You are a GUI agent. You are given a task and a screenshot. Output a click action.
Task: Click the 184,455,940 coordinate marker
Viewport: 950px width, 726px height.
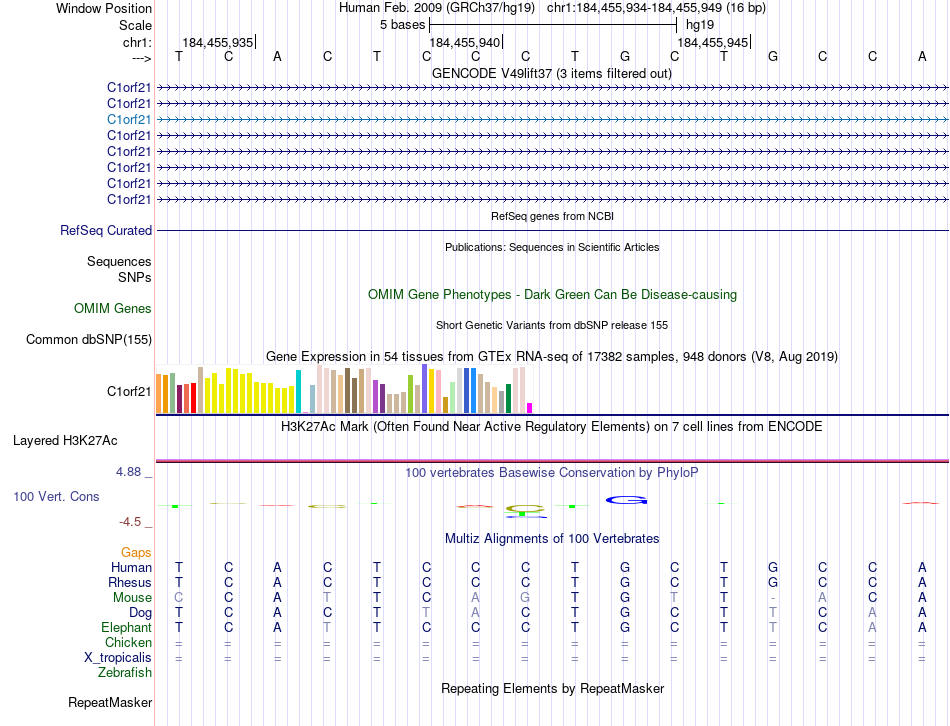(x=465, y=42)
